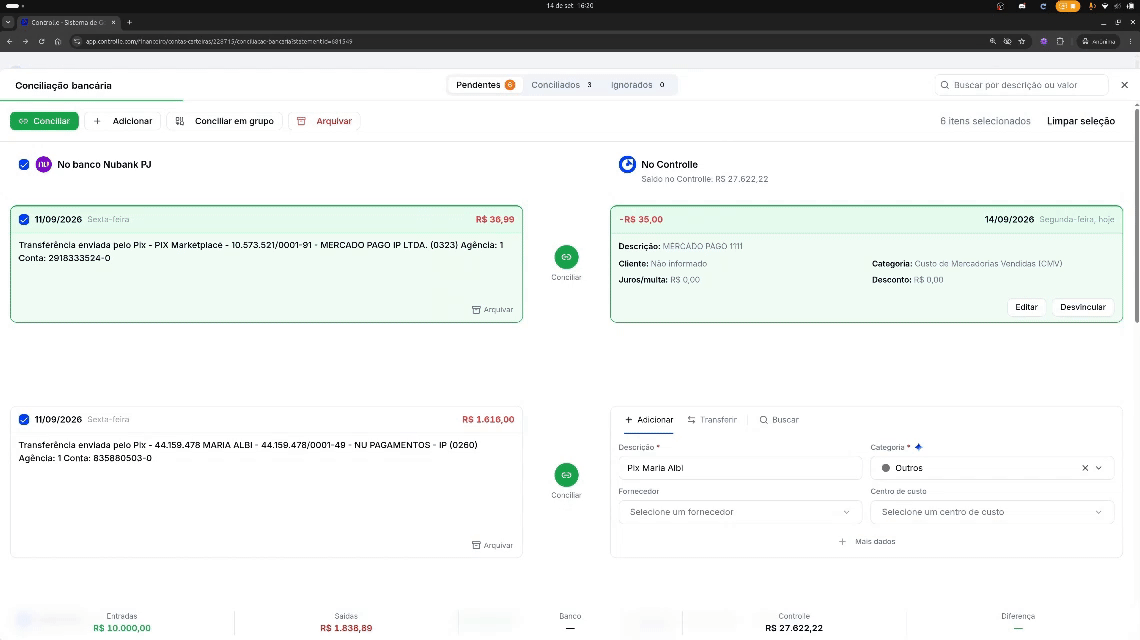Image resolution: width=1140 pixels, height=640 pixels.
Task: Select the Adicionar tab in entry form
Action: tap(649, 420)
